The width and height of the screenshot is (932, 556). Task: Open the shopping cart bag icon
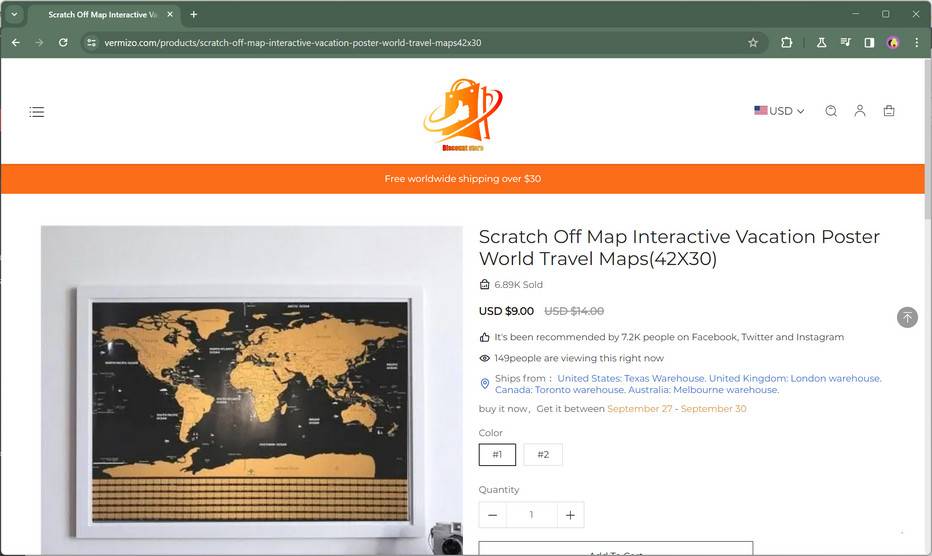pyautogui.click(x=889, y=111)
